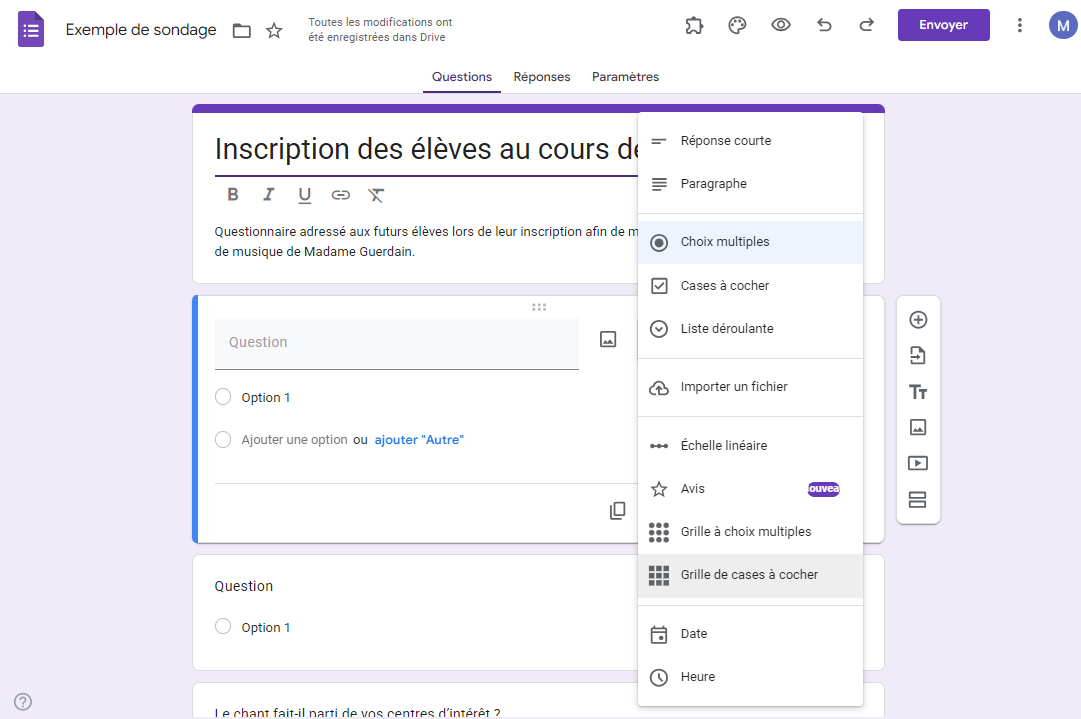1081x719 pixels.
Task: Click the Envoyer button
Action: [x=943, y=24]
